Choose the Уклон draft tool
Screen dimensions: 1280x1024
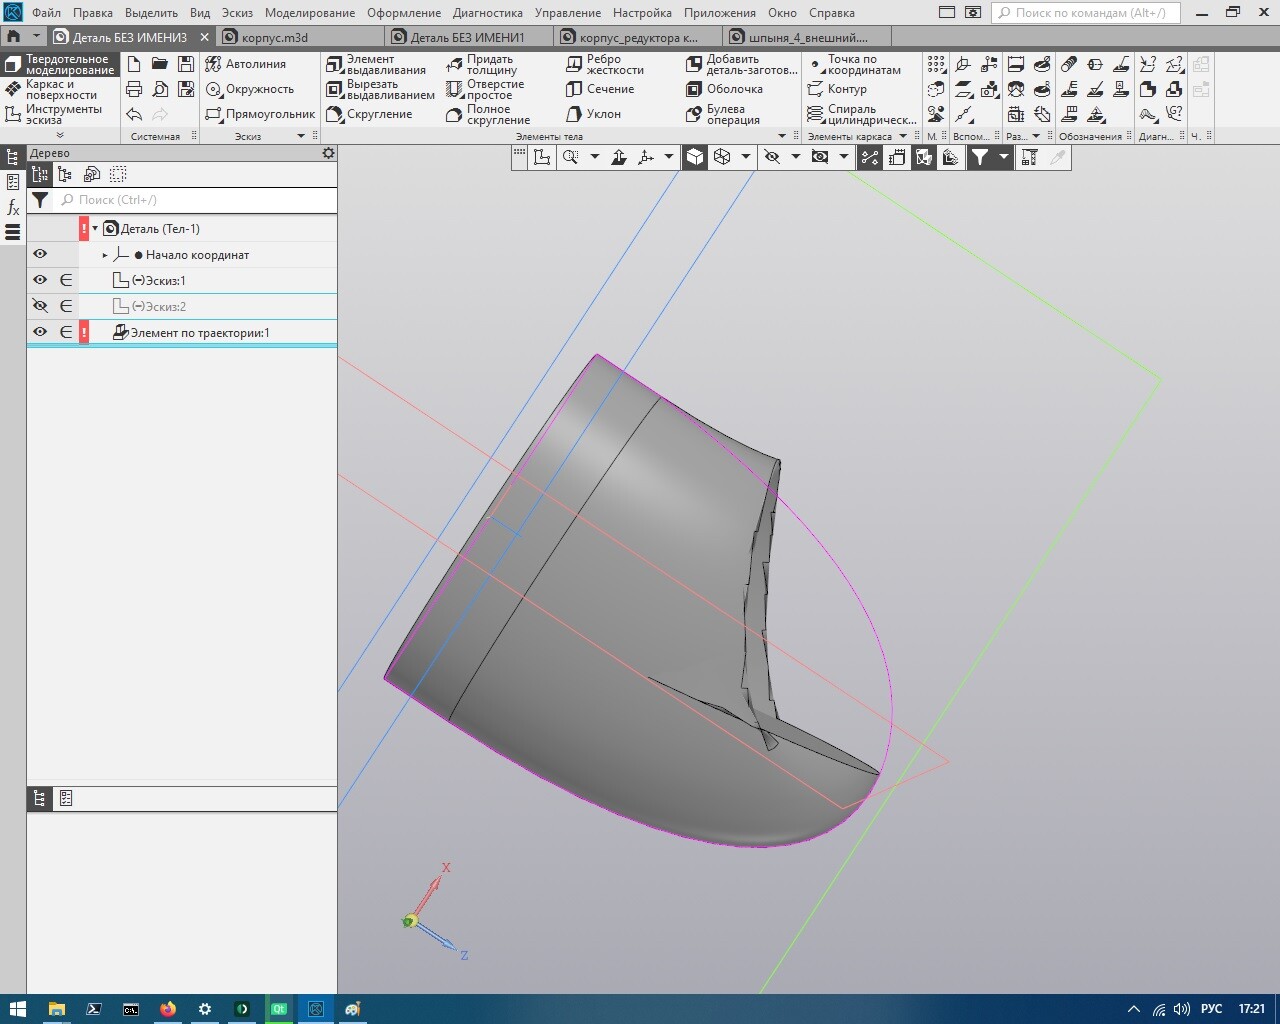[x=594, y=114]
